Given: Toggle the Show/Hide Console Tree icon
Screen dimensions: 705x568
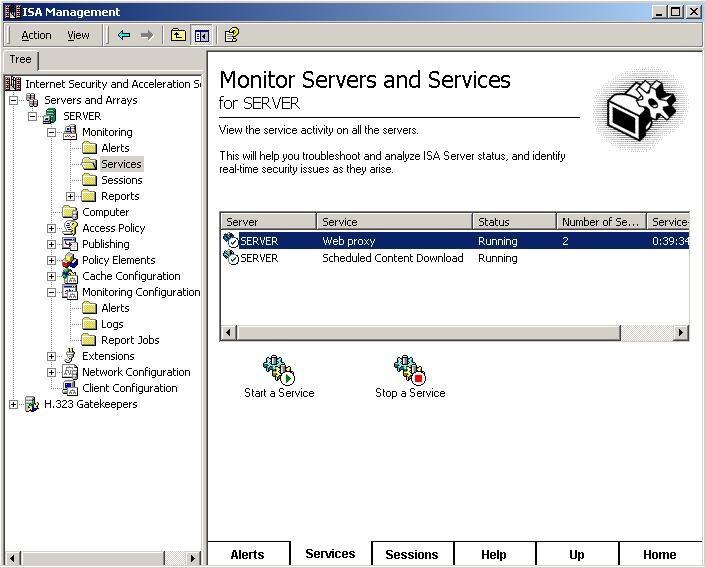Looking at the screenshot, I should pyautogui.click(x=202, y=35).
